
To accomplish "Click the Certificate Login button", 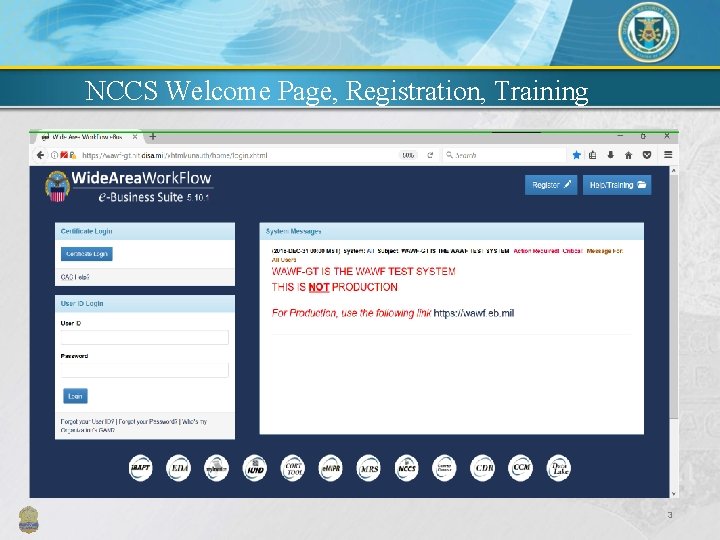I will click(87, 254).
